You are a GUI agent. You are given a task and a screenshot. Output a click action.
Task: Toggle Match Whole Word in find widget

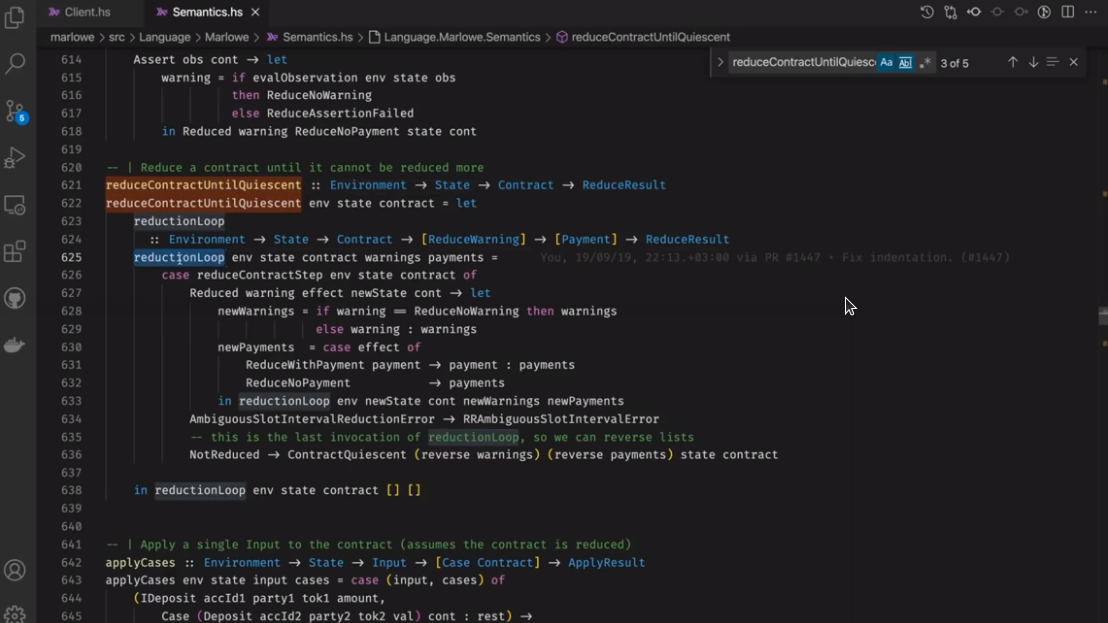pyautogui.click(x=905, y=62)
